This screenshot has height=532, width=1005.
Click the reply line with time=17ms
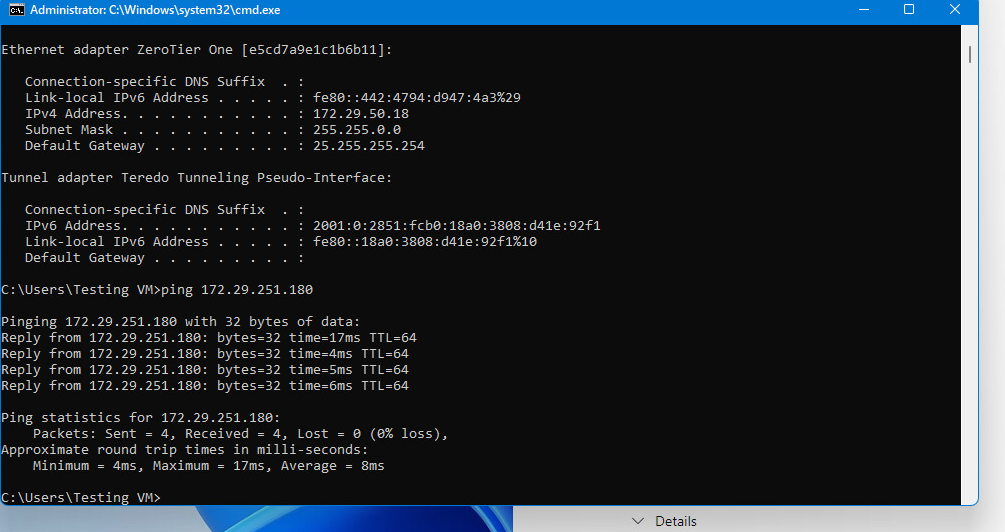coord(209,338)
